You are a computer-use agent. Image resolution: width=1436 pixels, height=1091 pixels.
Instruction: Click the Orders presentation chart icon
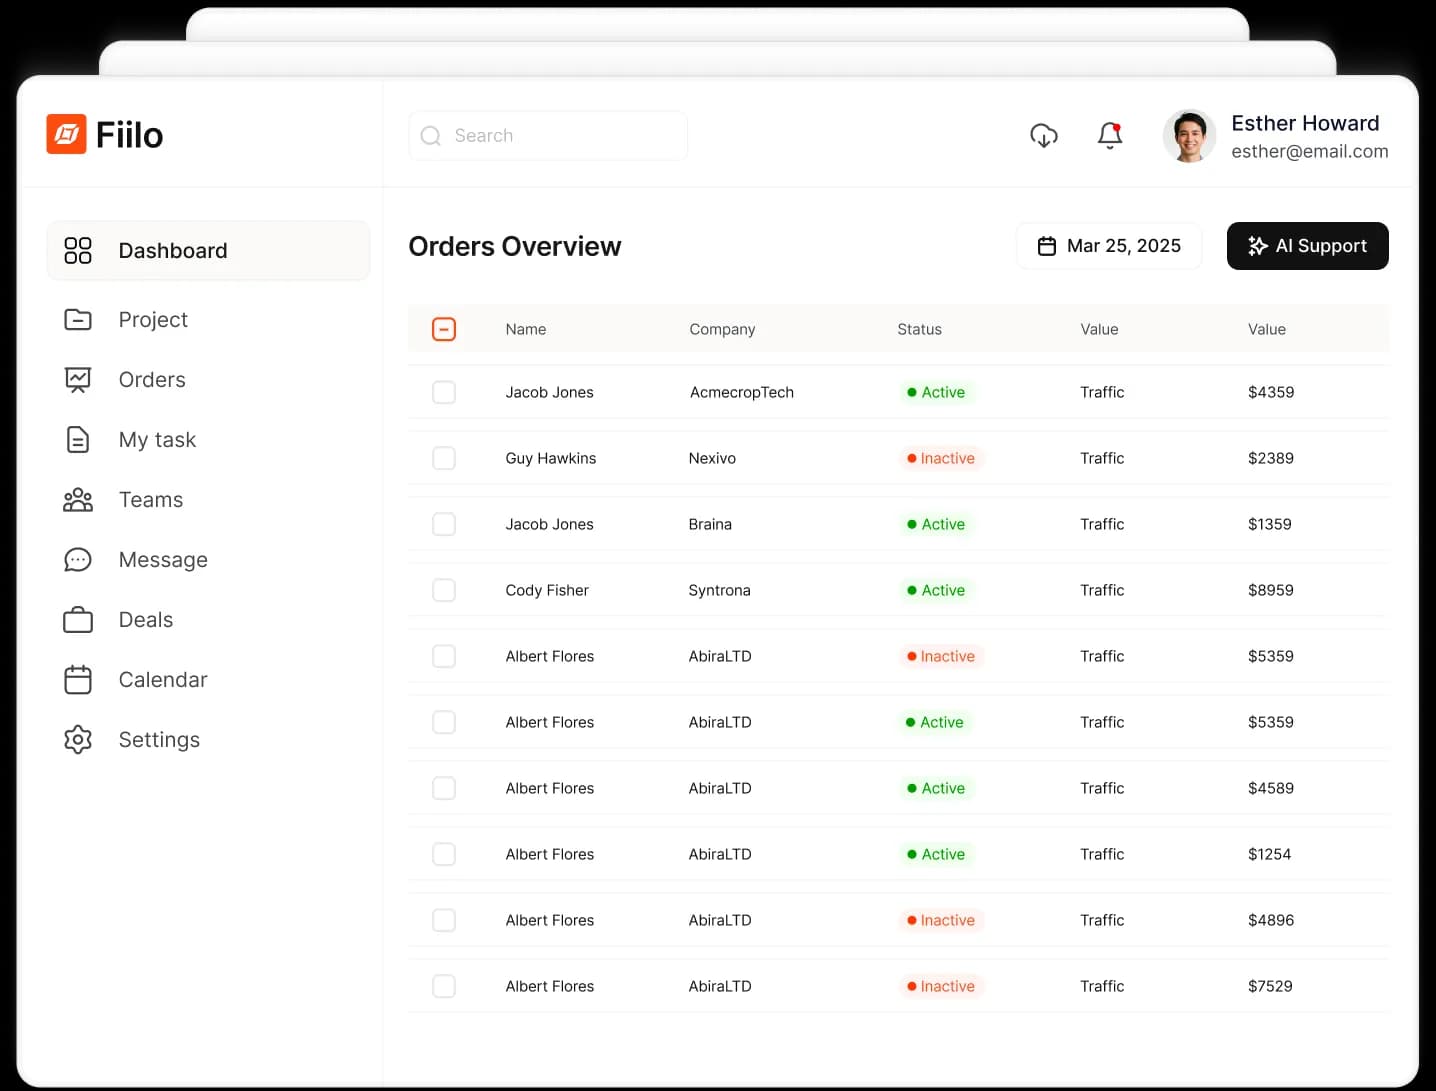click(x=78, y=379)
